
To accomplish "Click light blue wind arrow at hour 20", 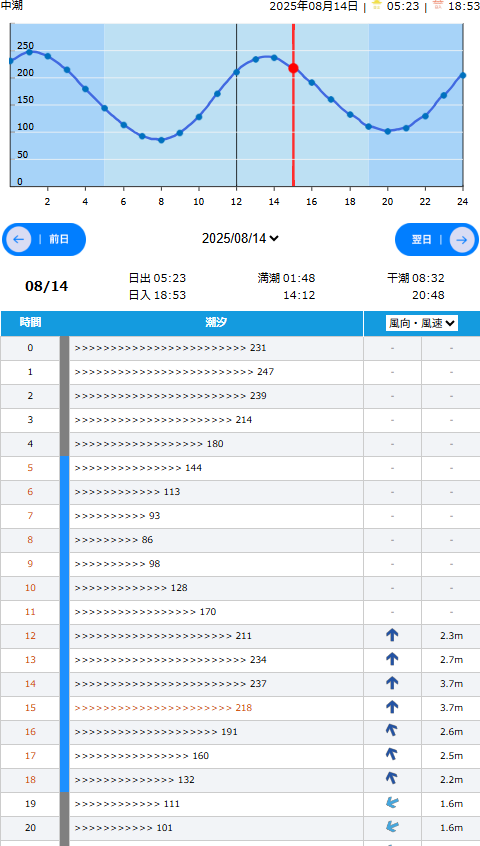I will (x=392, y=827).
